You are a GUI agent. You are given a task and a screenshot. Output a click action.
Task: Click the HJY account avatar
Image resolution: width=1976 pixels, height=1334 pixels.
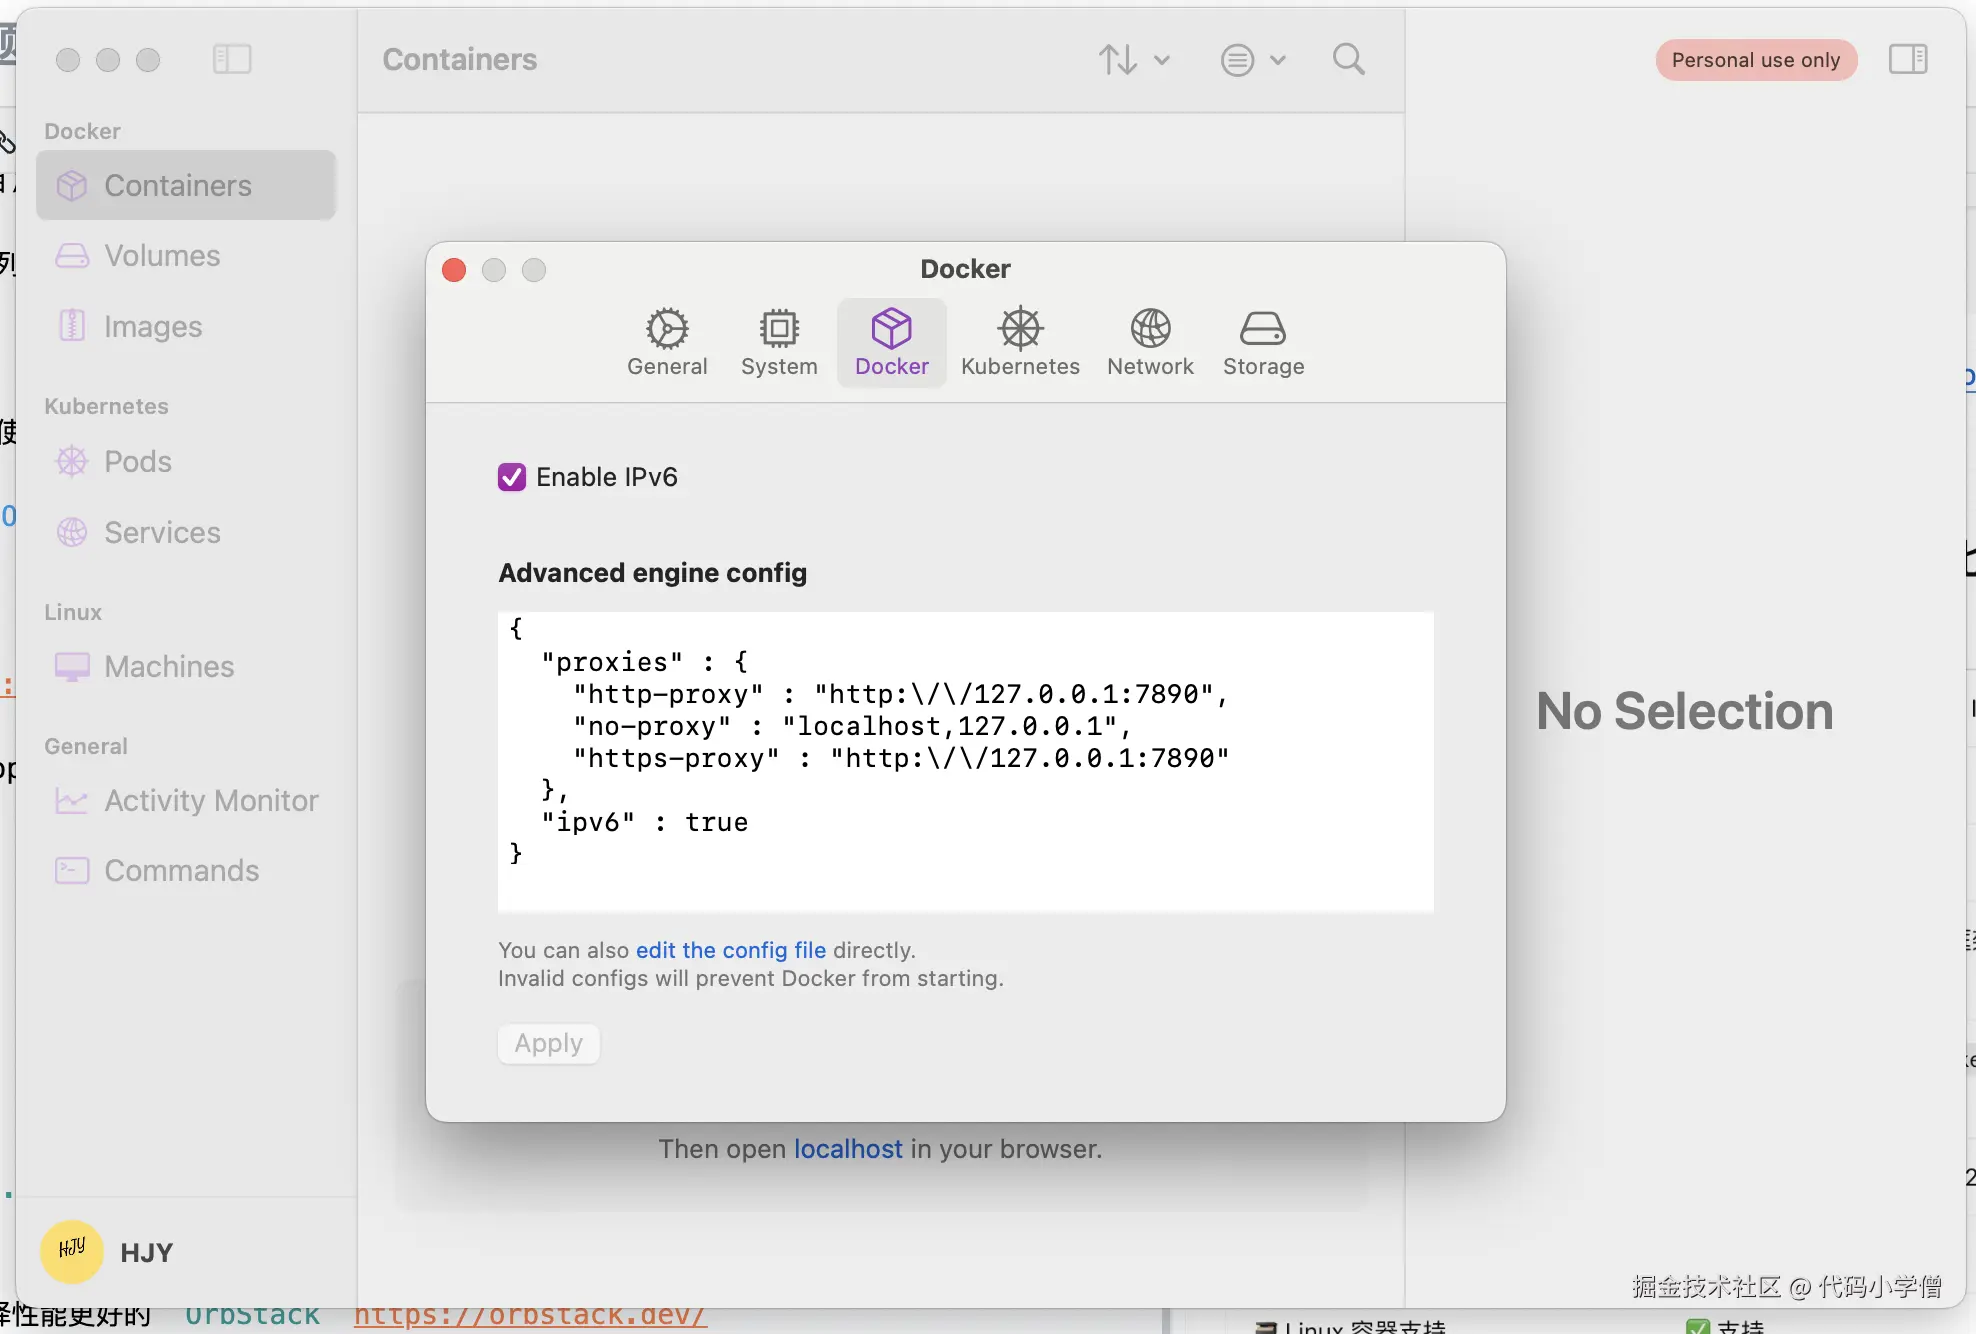pyautogui.click(x=72, y=1251)
